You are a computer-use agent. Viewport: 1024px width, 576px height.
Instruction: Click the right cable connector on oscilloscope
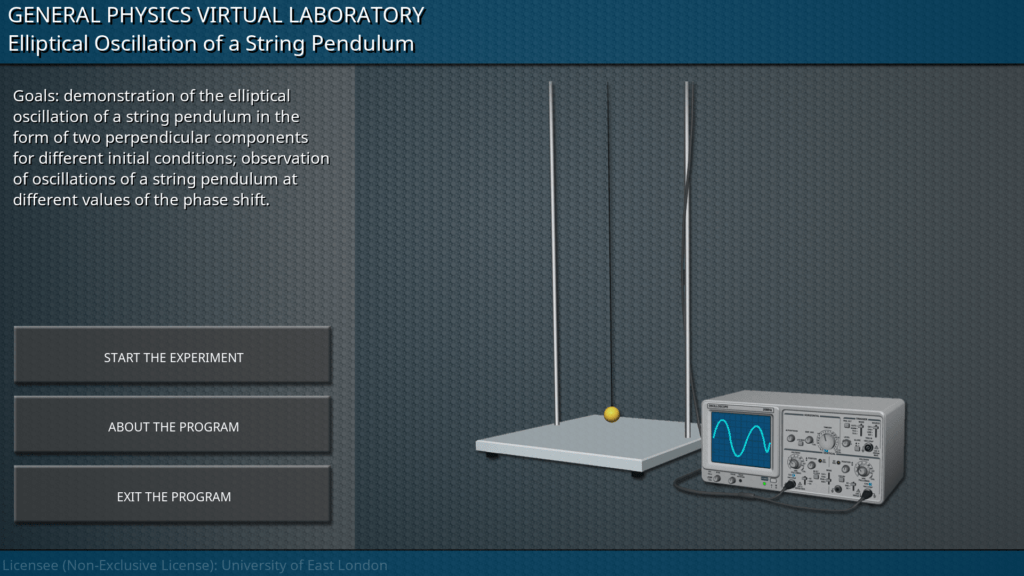point(868,494)
